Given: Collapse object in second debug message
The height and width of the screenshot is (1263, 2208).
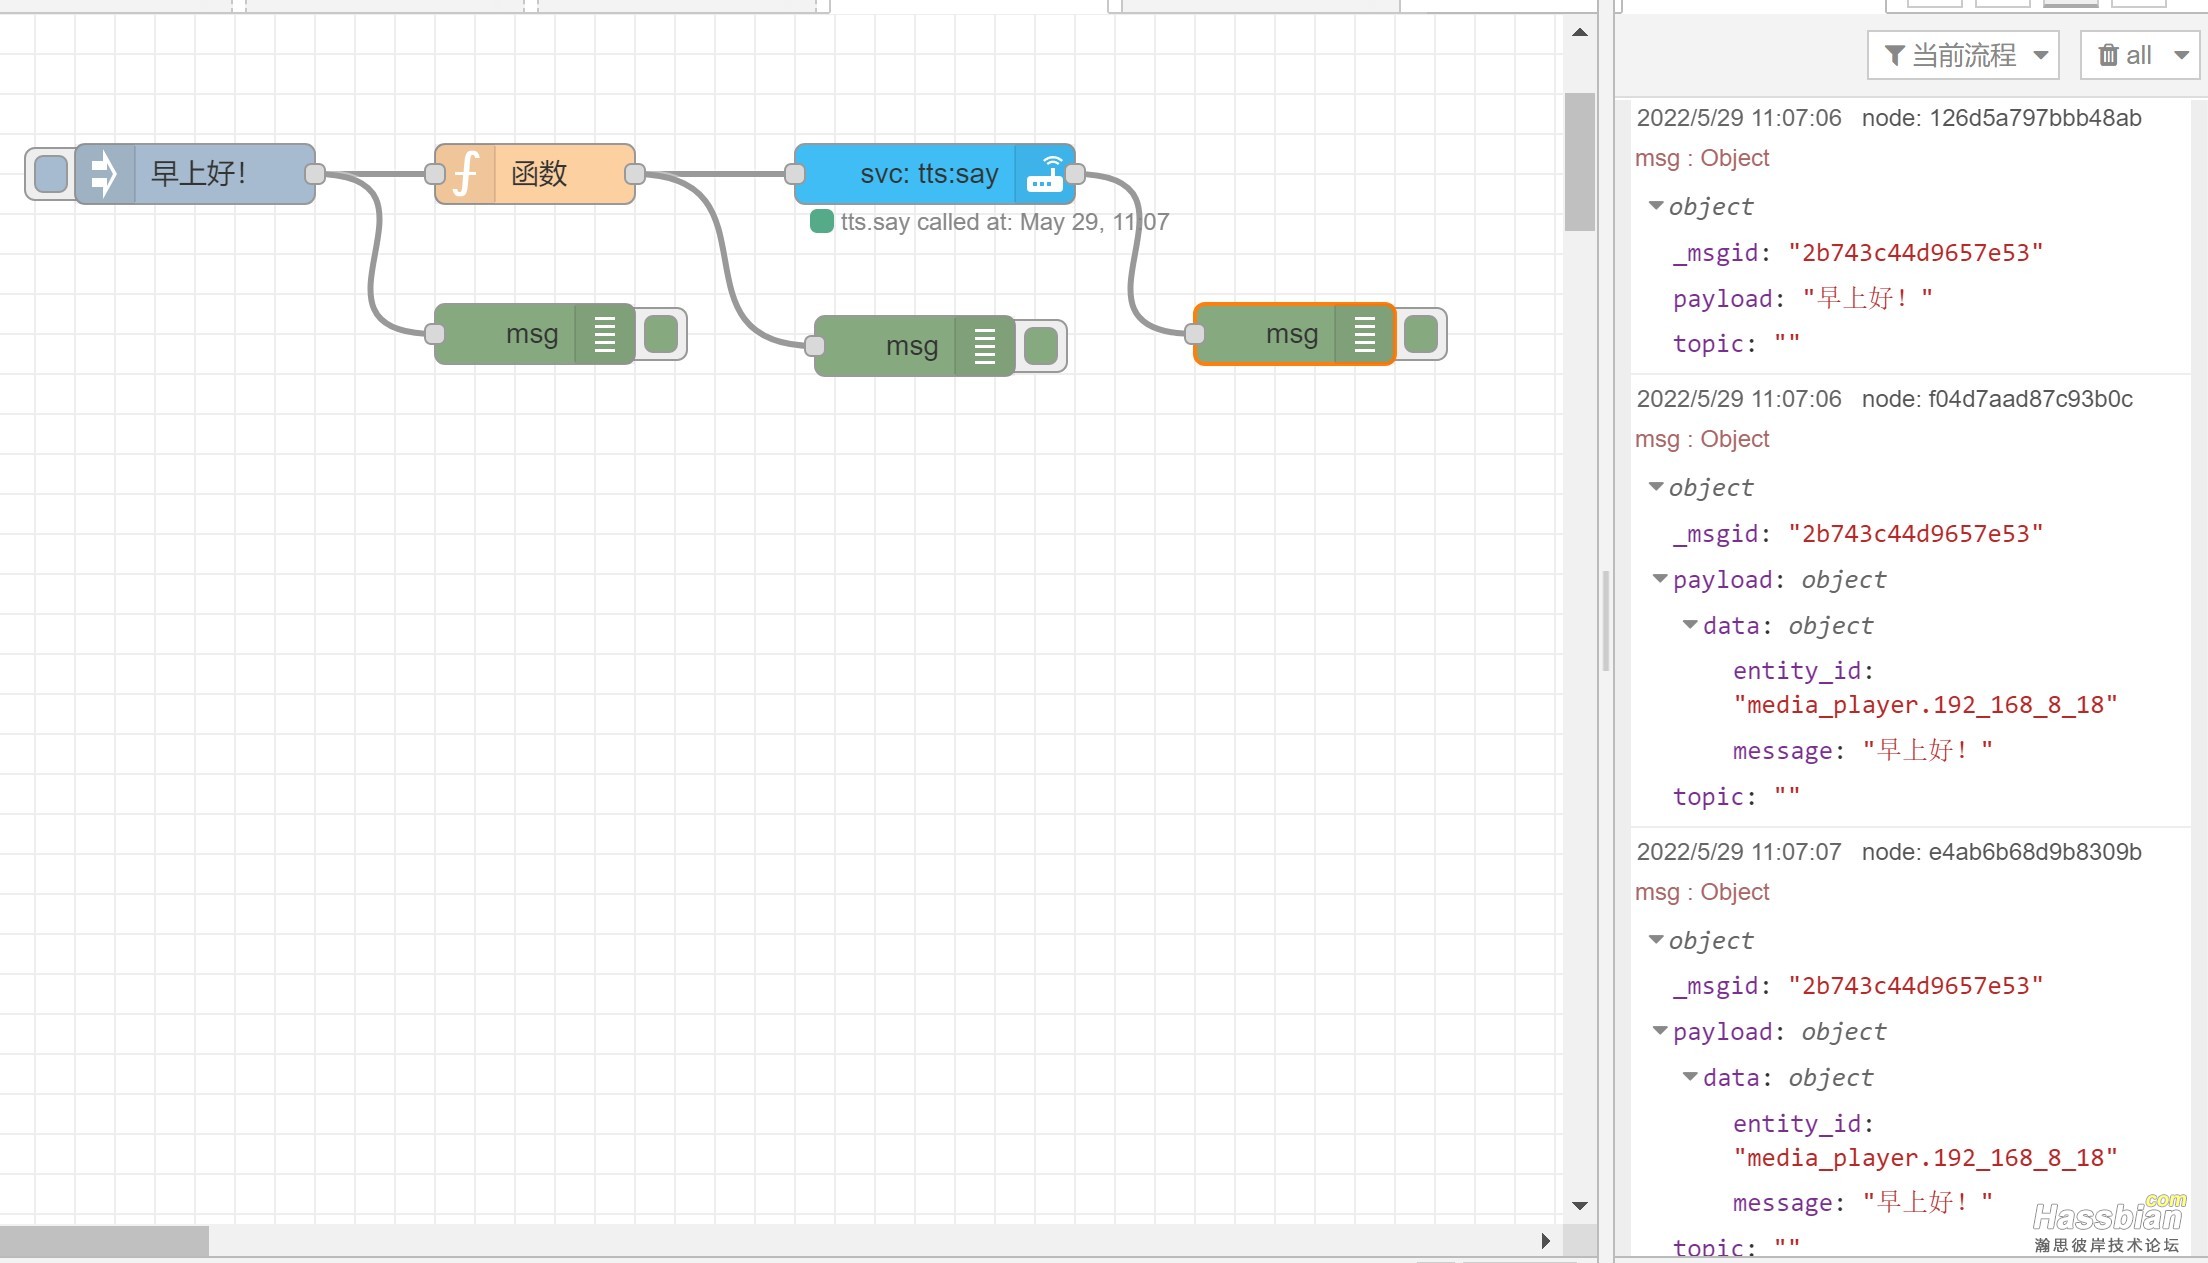Looking at the screenshot, I should click(1656, 487).
